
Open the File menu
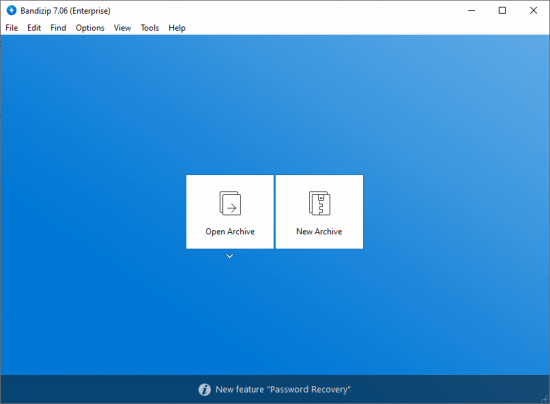point(12,28)
